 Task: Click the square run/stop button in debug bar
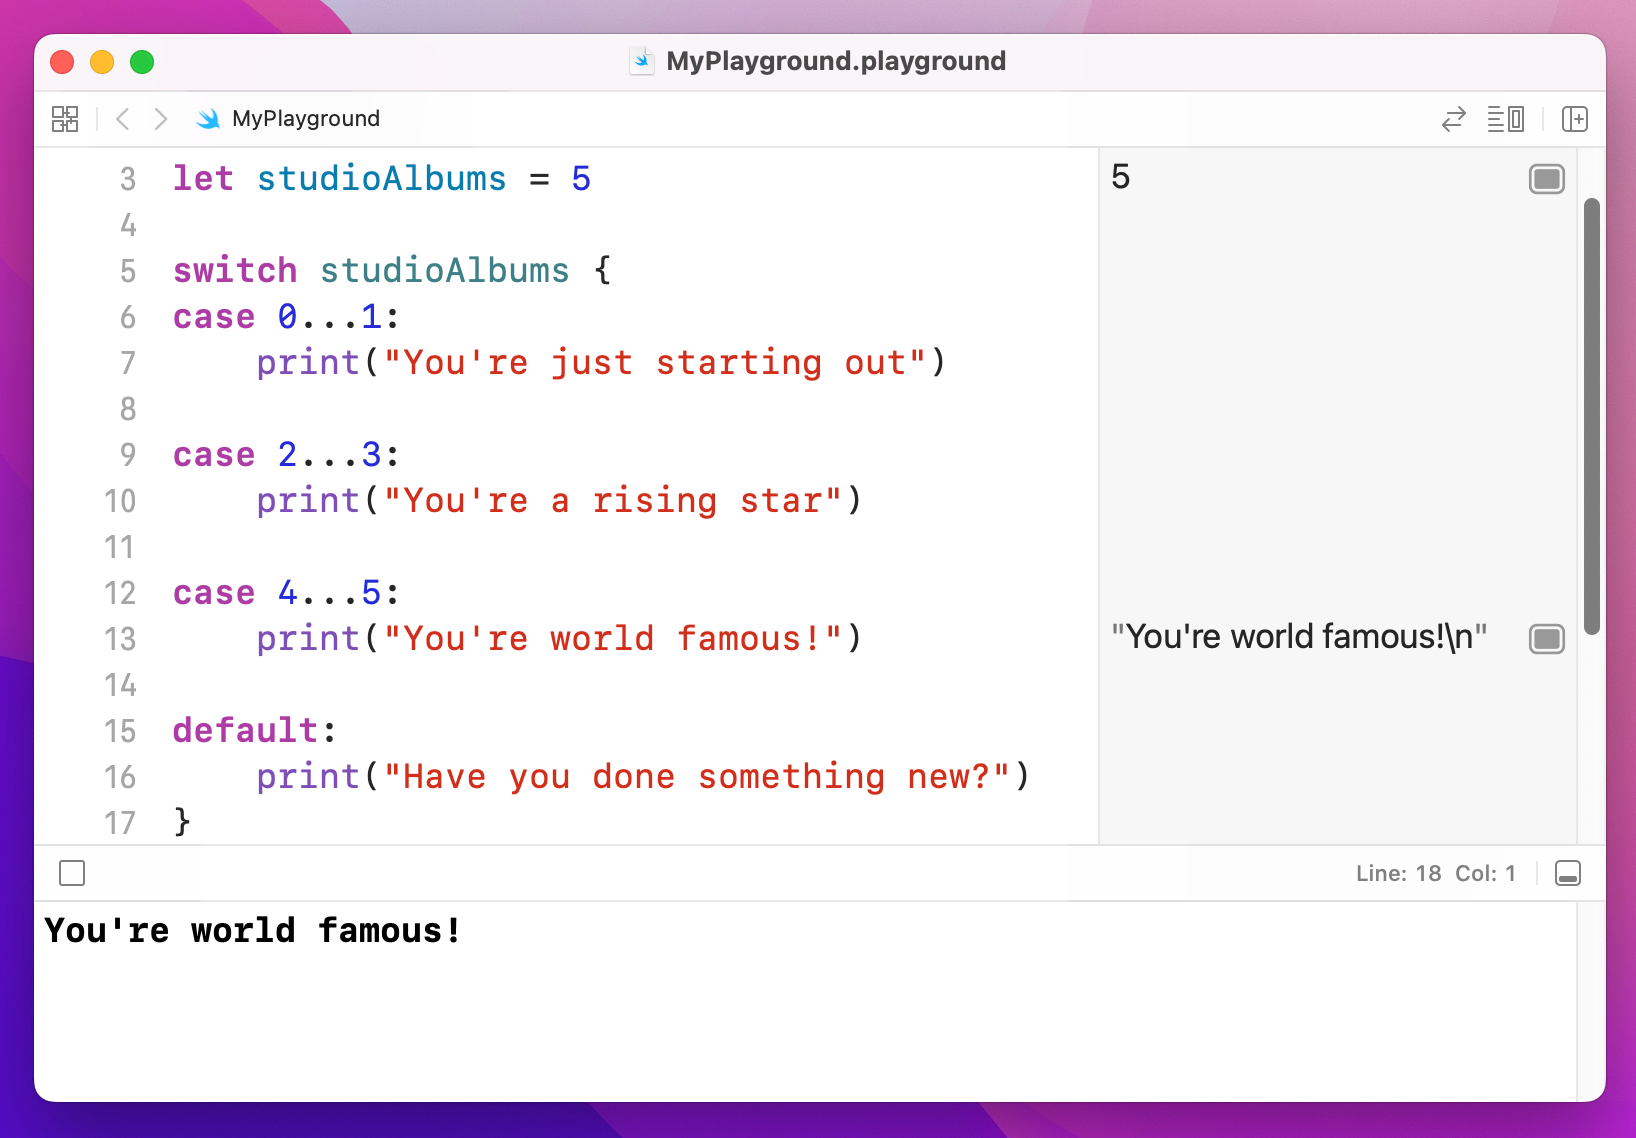[72, 873]
